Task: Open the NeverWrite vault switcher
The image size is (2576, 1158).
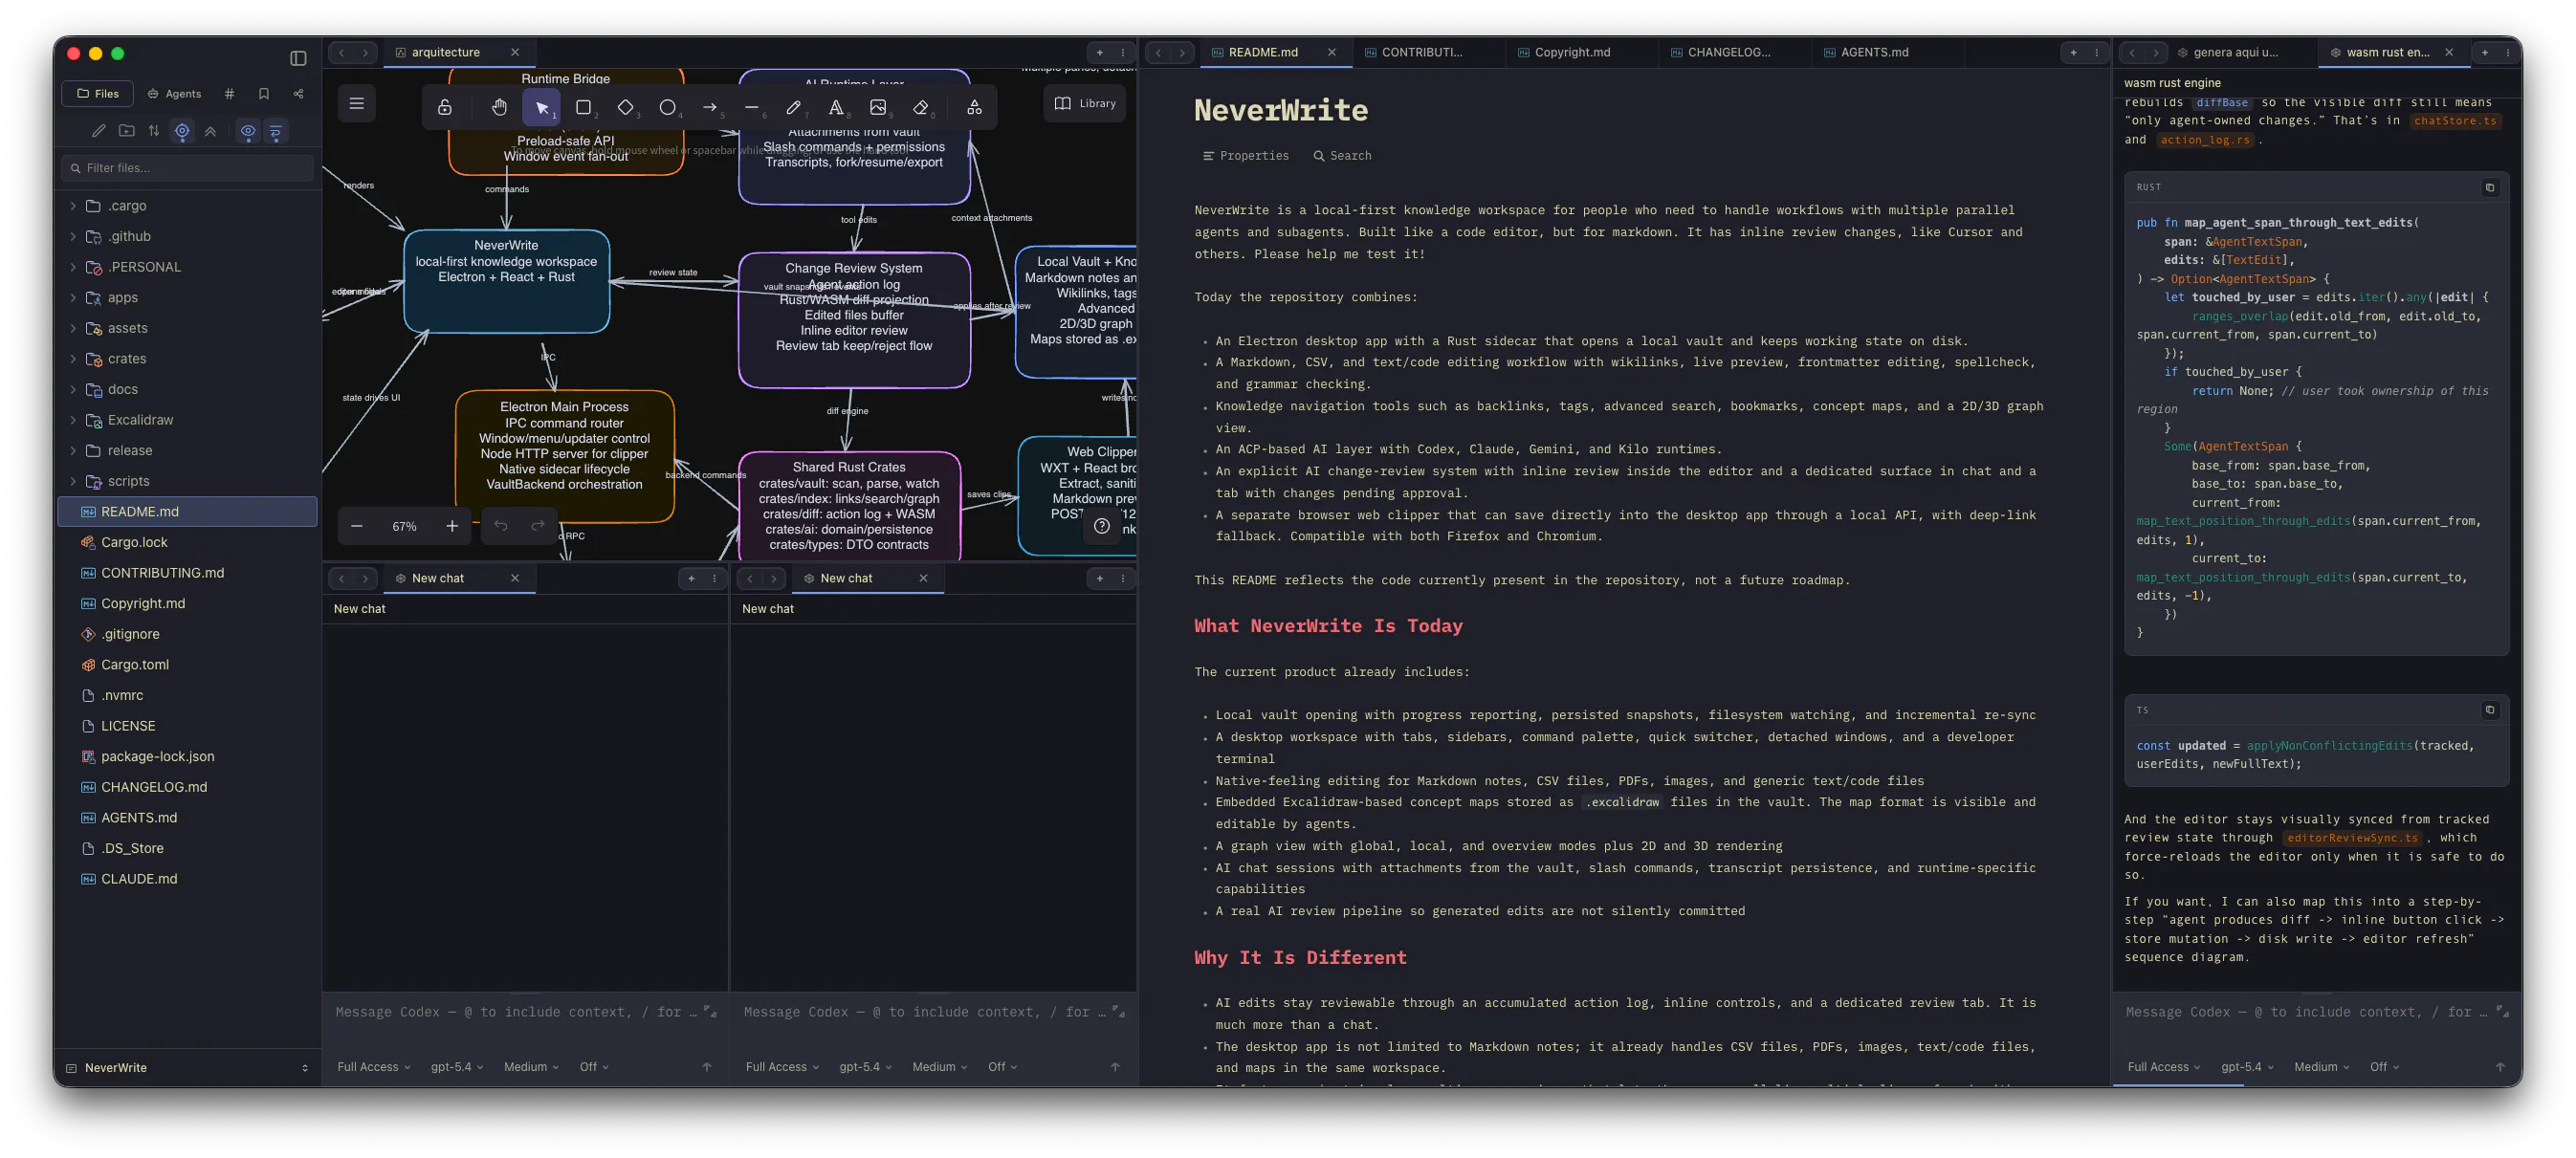Action: (x=188, y=1068)
